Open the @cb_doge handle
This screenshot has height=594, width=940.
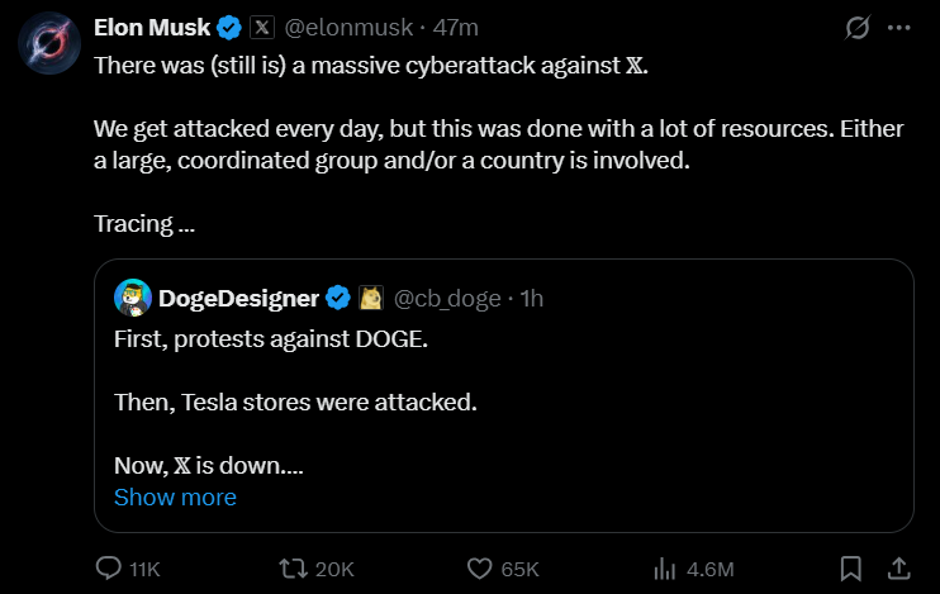pyautogui.click(x=446, y=297)
